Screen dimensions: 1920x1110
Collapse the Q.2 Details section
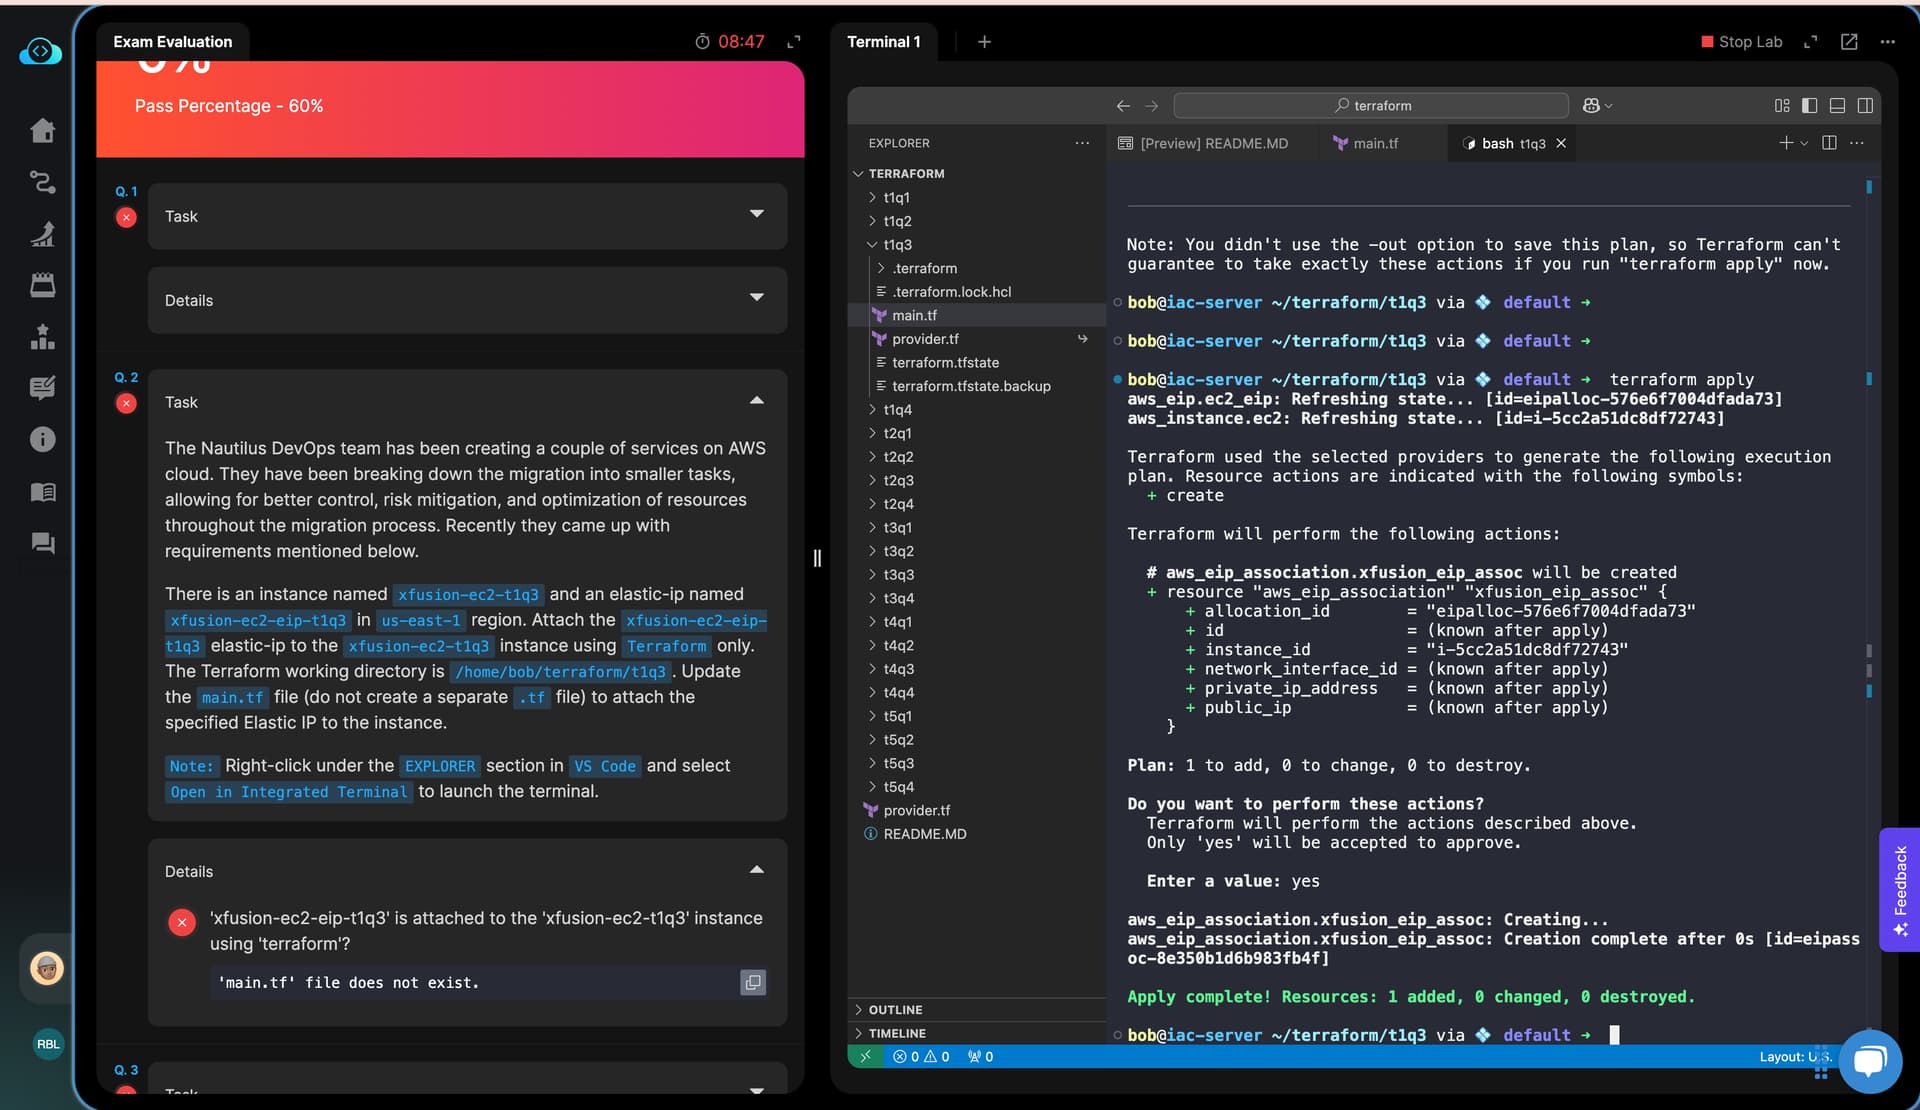click(x=756, y=870)
